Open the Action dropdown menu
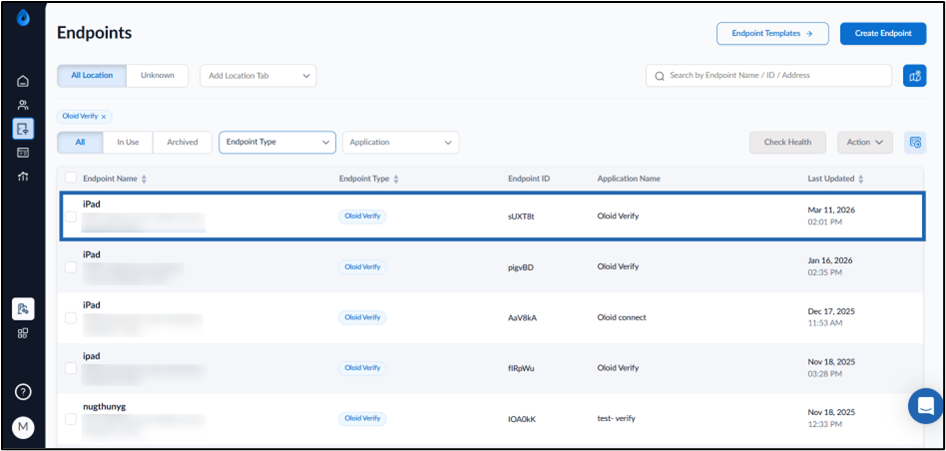The image size is (946, 451). 865,142
